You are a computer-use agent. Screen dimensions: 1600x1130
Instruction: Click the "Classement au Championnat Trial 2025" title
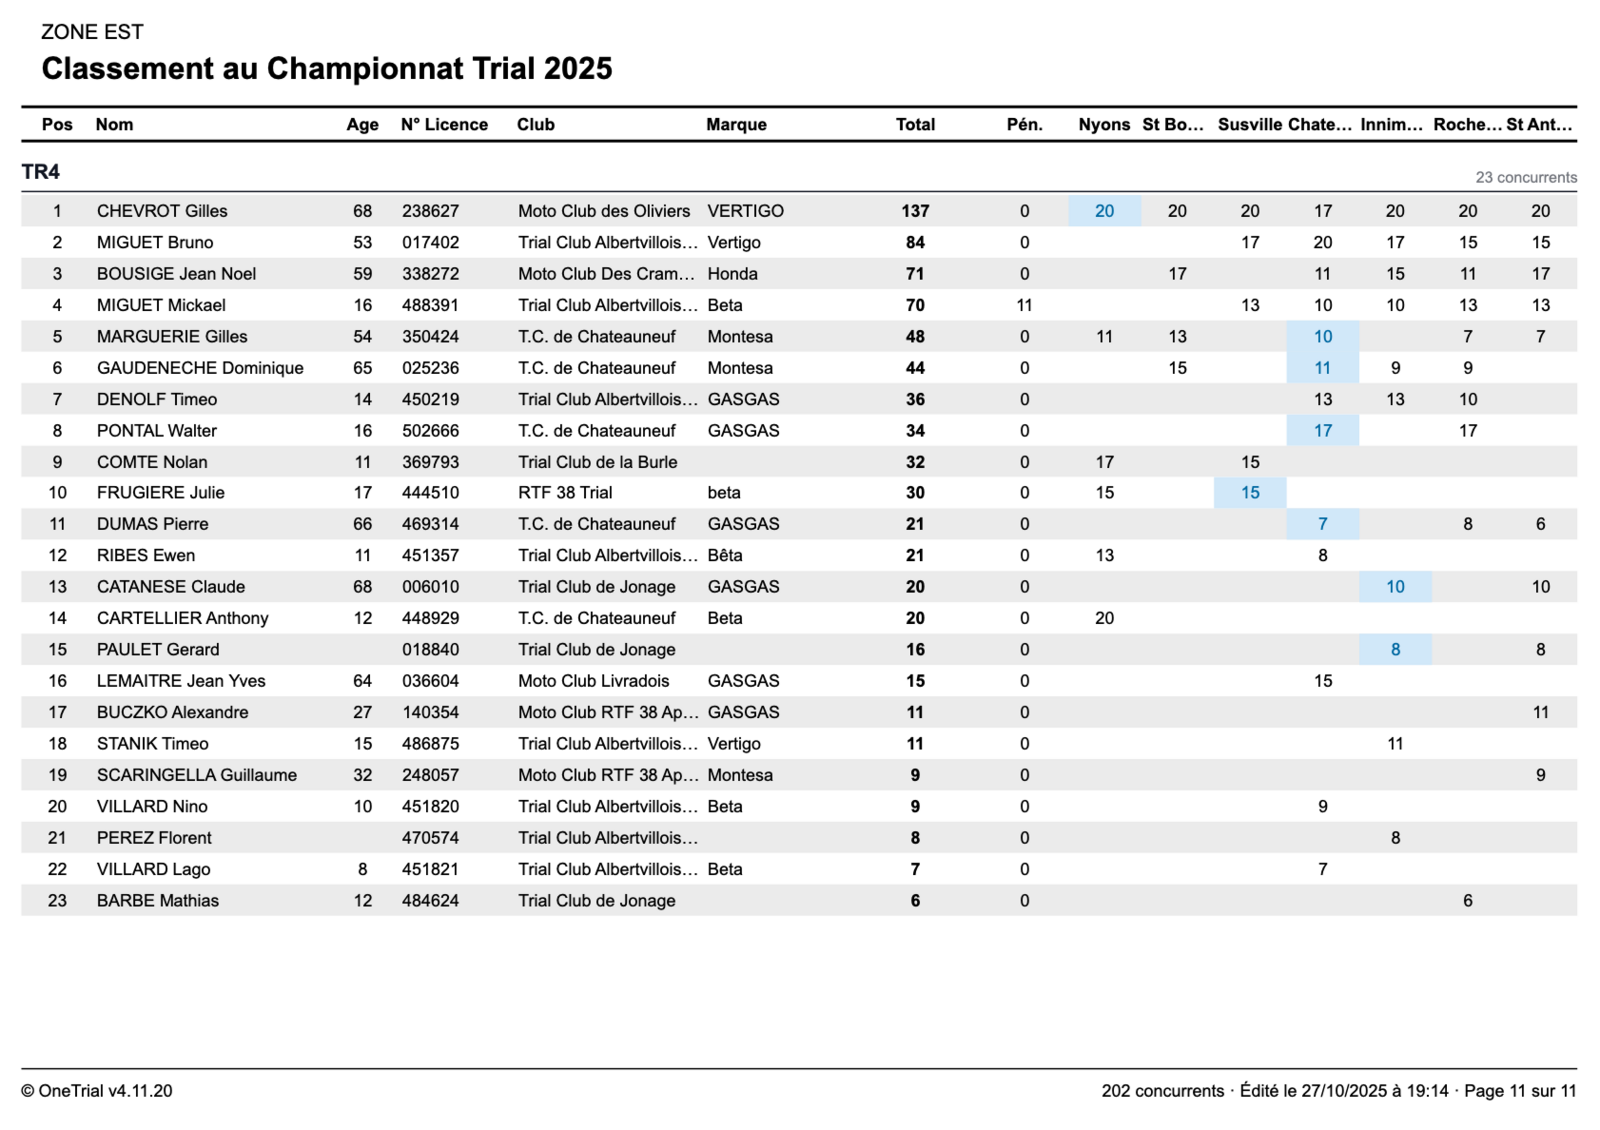coord(327,69)
